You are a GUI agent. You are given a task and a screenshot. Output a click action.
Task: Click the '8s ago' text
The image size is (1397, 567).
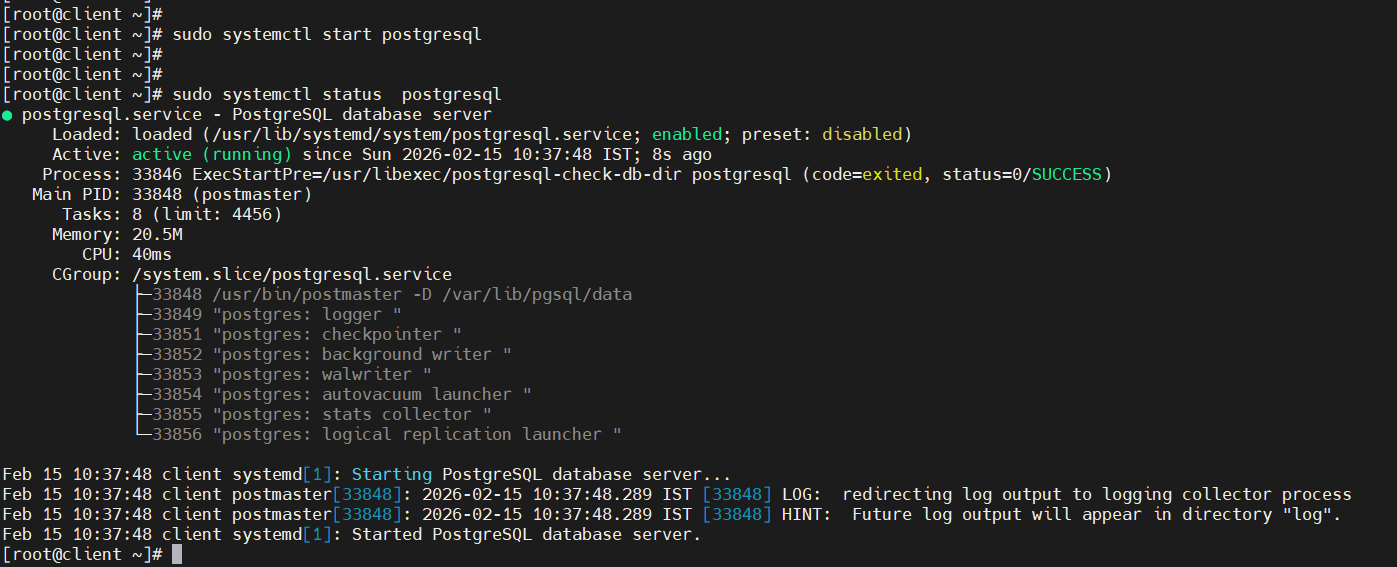682,154
